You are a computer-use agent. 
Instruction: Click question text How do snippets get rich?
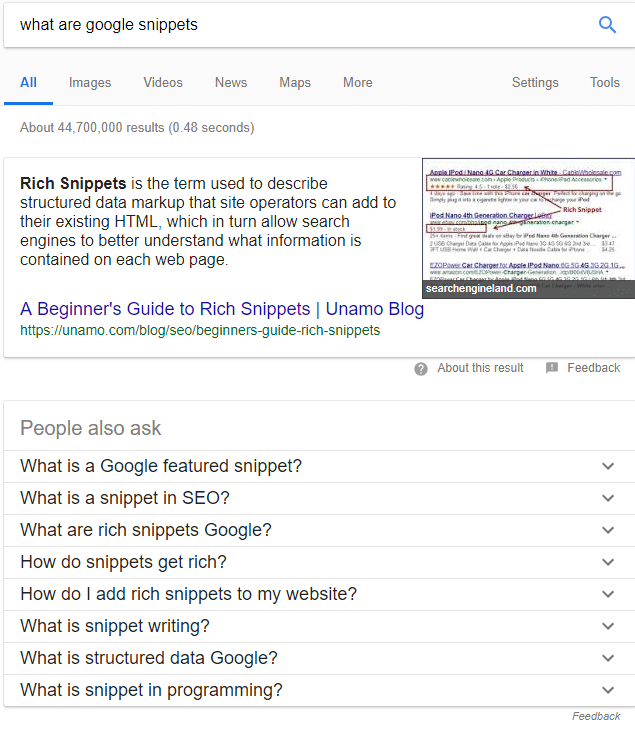[x=123, y=562]
